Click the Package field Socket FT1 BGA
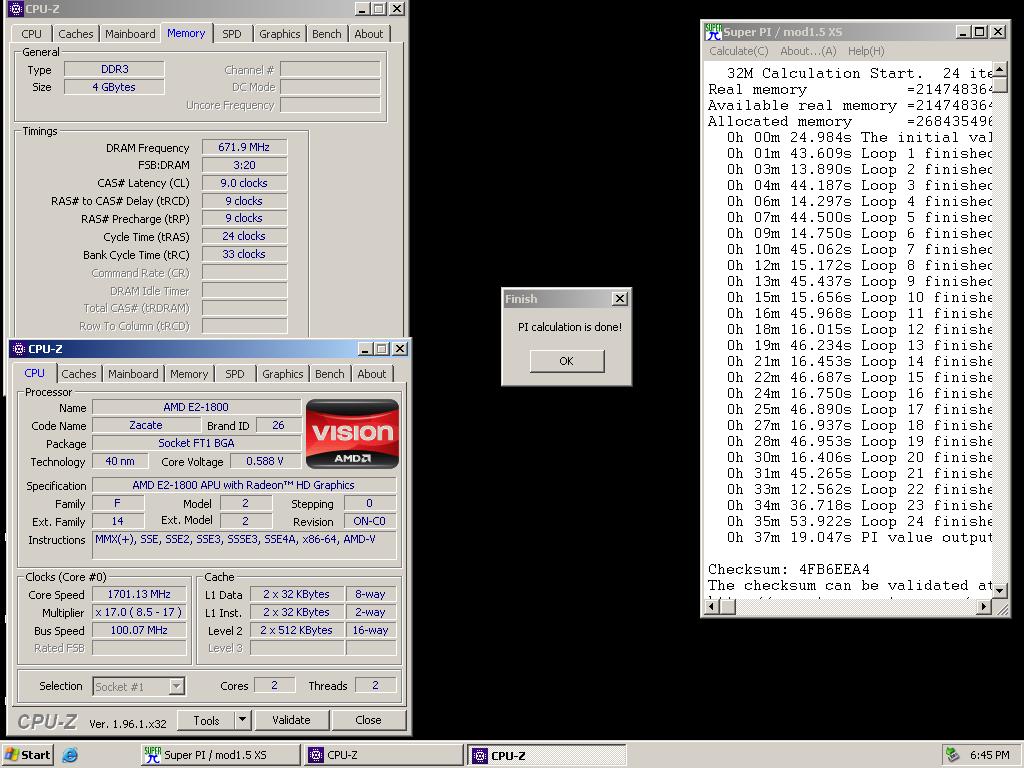This screenshot has width=1024, height=768. (196, 443)
